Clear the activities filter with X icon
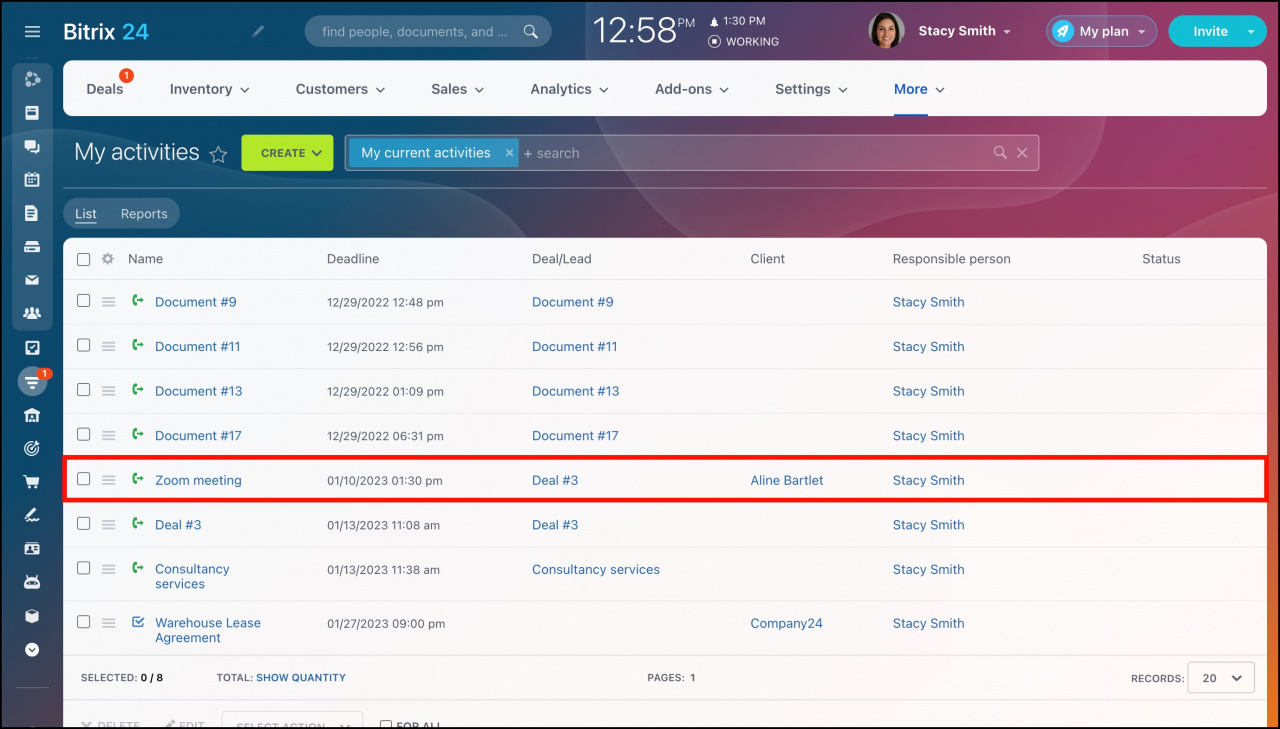 click(1022, 153)
